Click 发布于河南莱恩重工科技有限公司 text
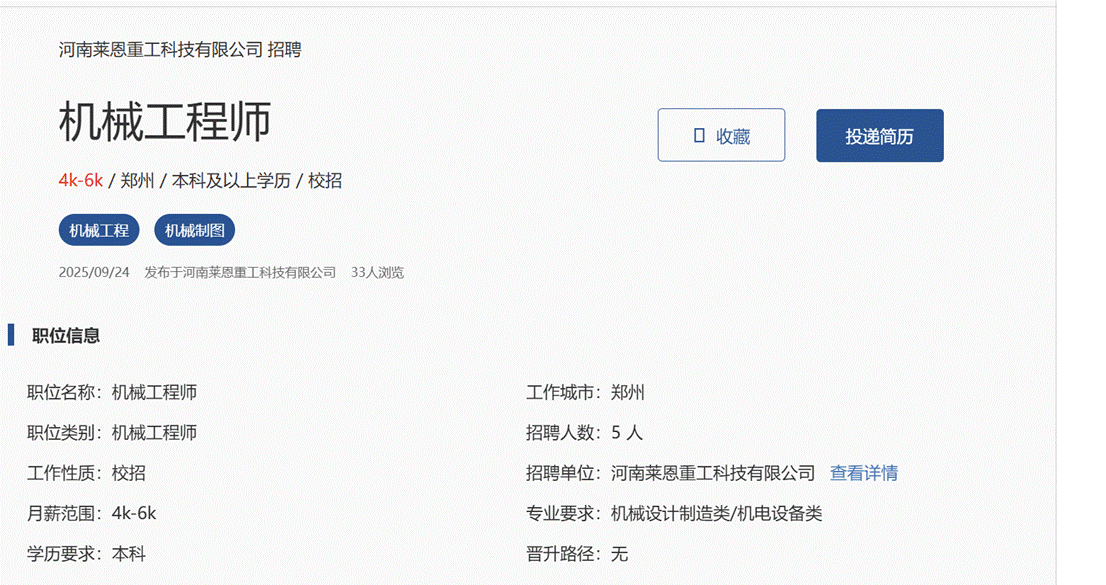1106x585 pixels. (240, 272)
